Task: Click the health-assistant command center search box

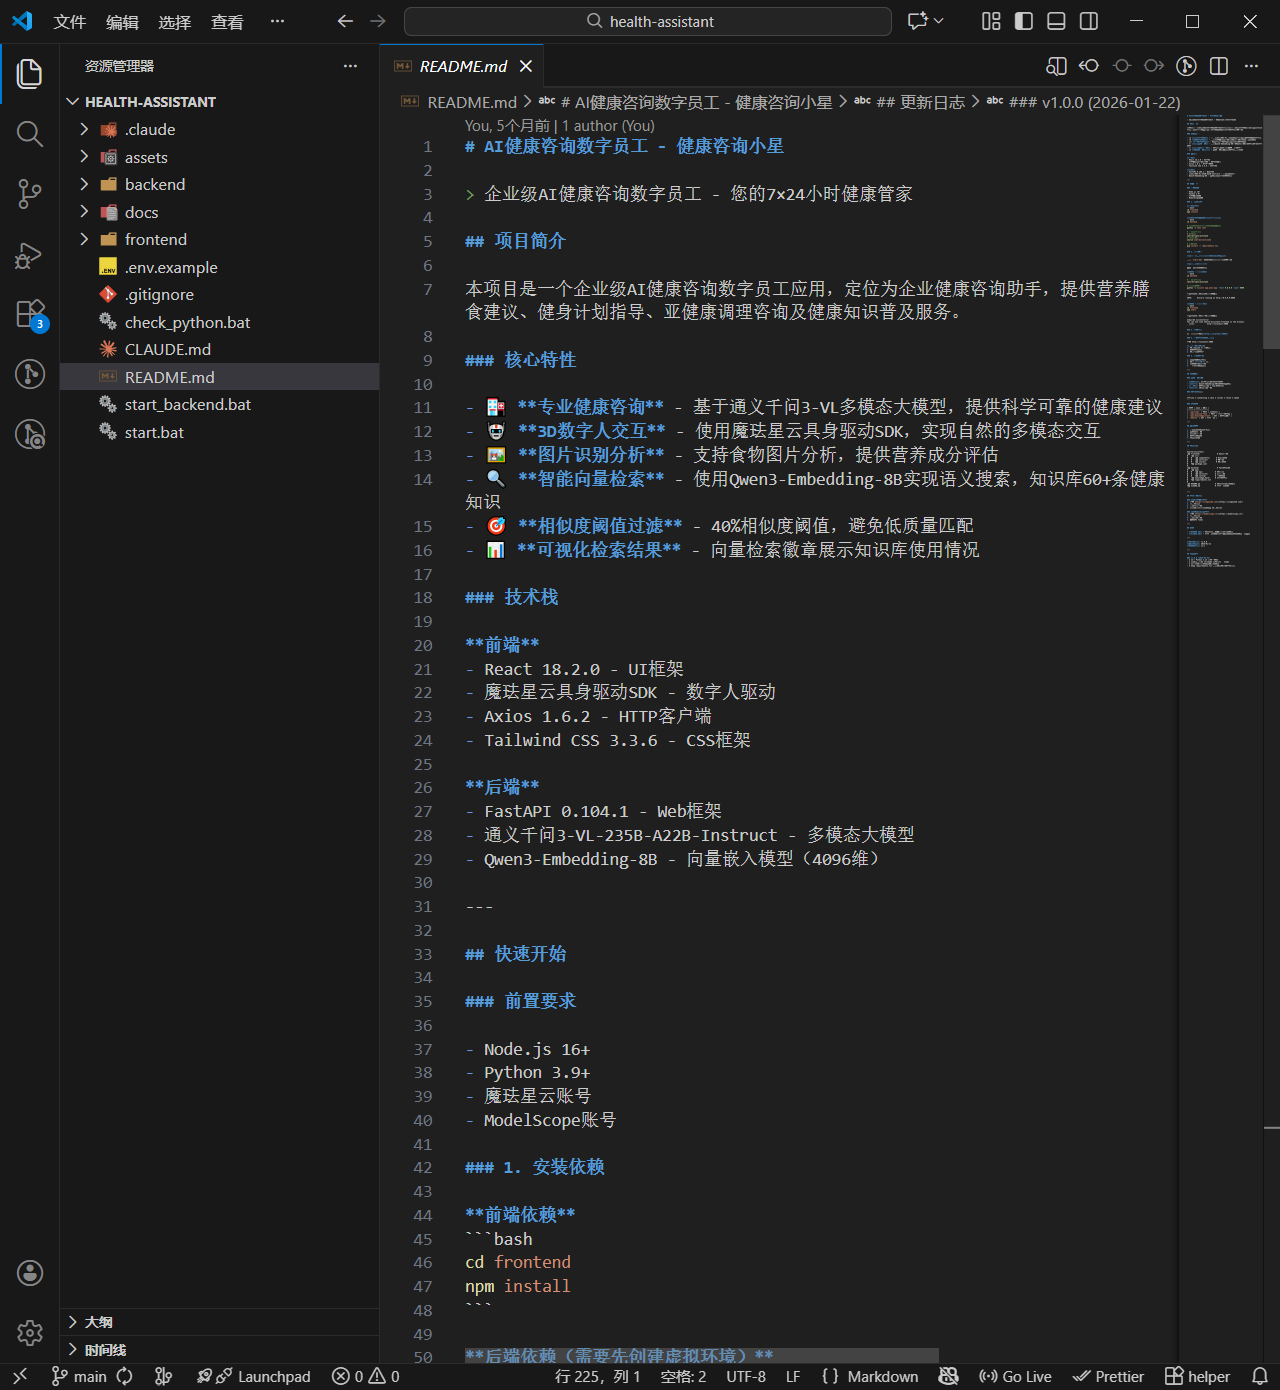Action: (648, 21)
